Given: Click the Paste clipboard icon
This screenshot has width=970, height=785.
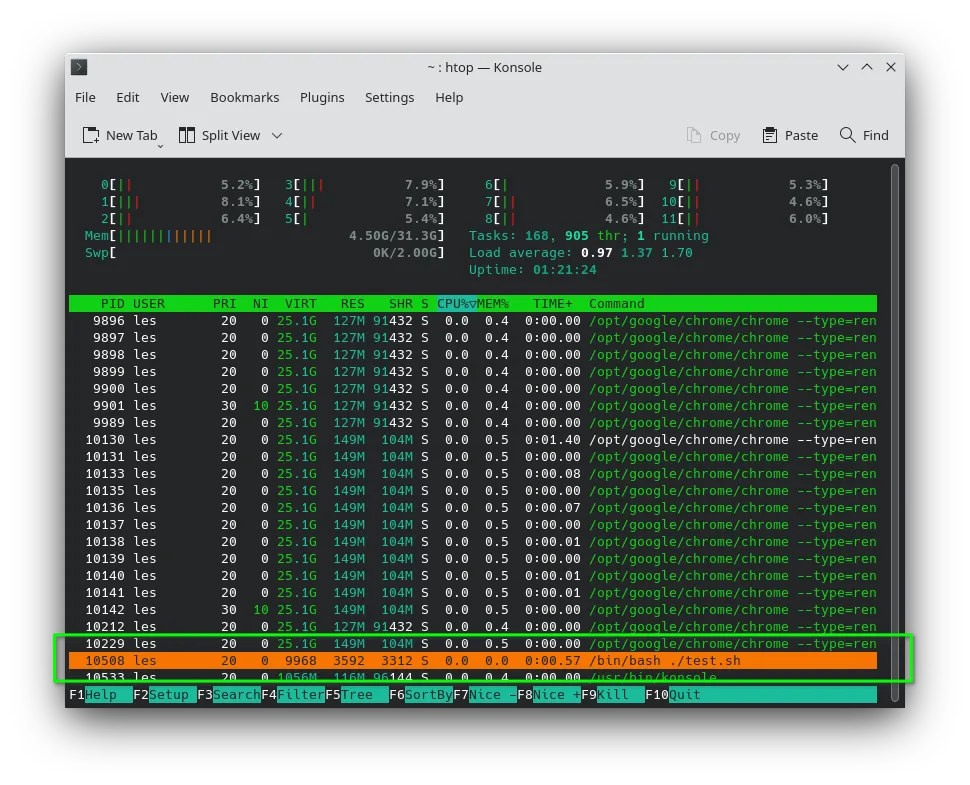Looking at the screenshot, I should pos(770,135).
